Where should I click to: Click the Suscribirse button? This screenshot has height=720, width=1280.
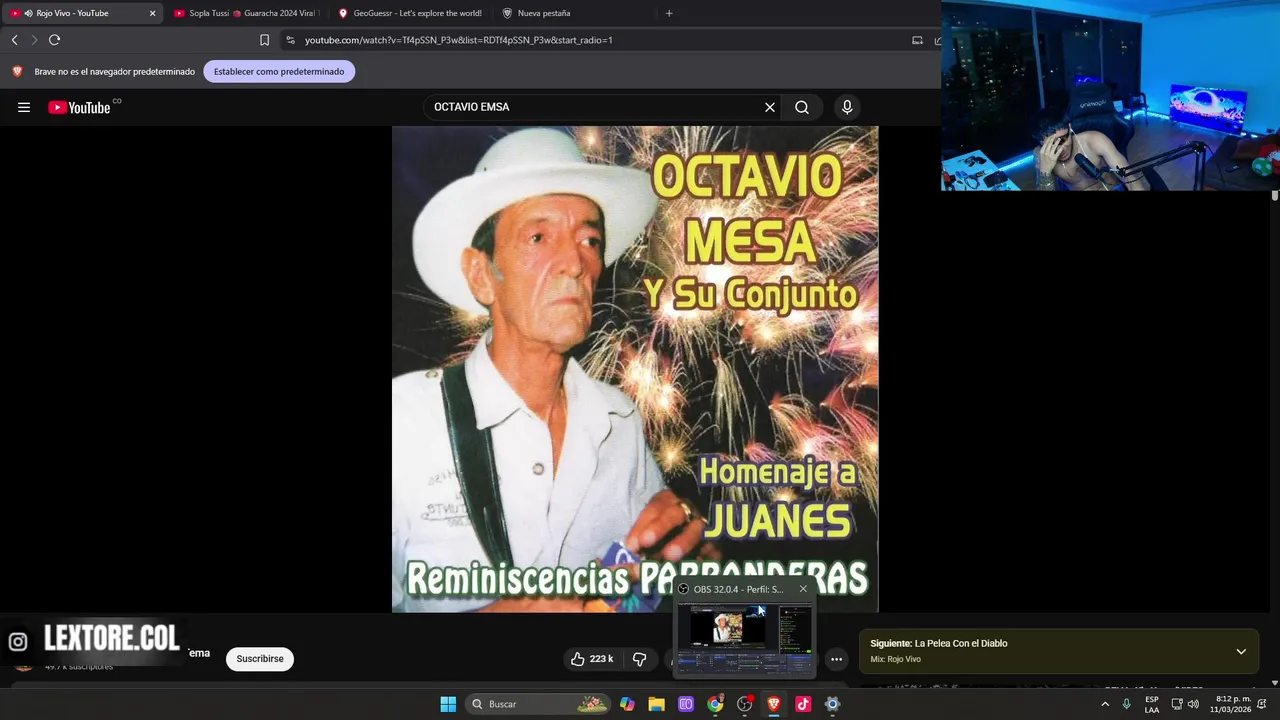pos(260,659)
